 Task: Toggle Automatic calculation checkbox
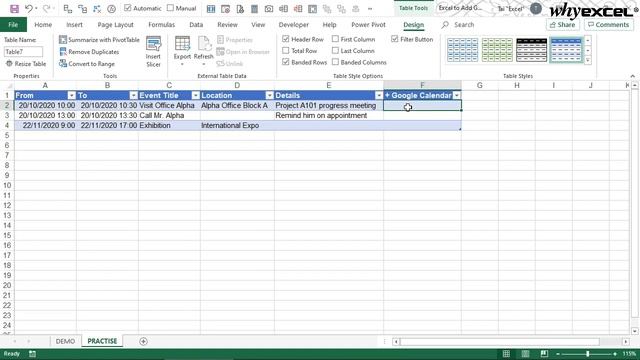(x=128, y=8)
